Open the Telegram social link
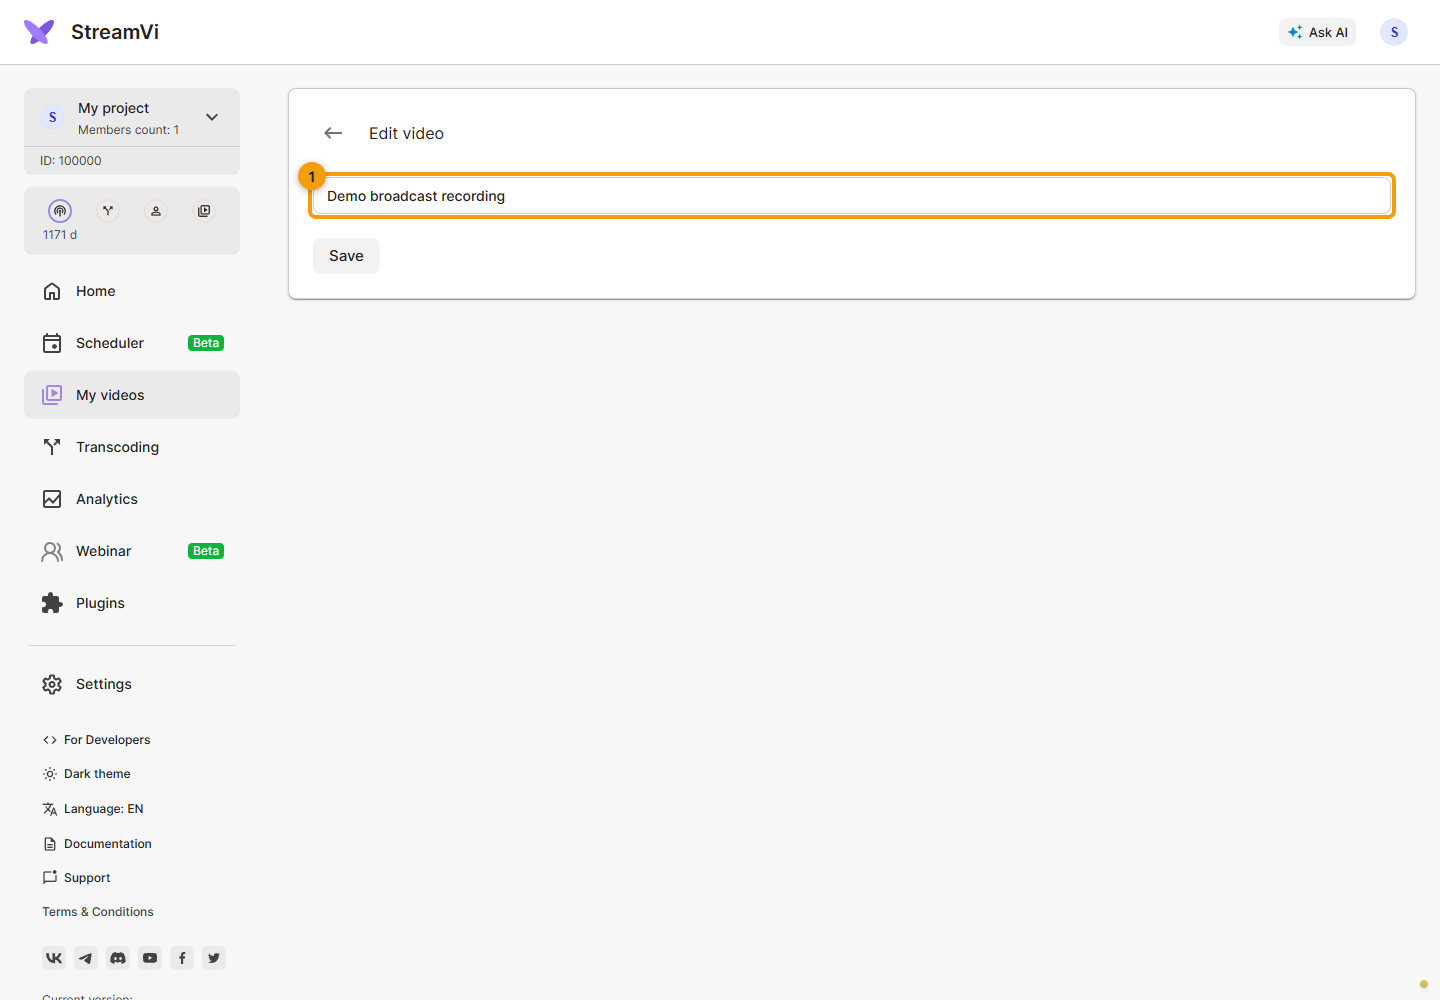This screenshot has height=1000, width=1440. click(86, 958)
